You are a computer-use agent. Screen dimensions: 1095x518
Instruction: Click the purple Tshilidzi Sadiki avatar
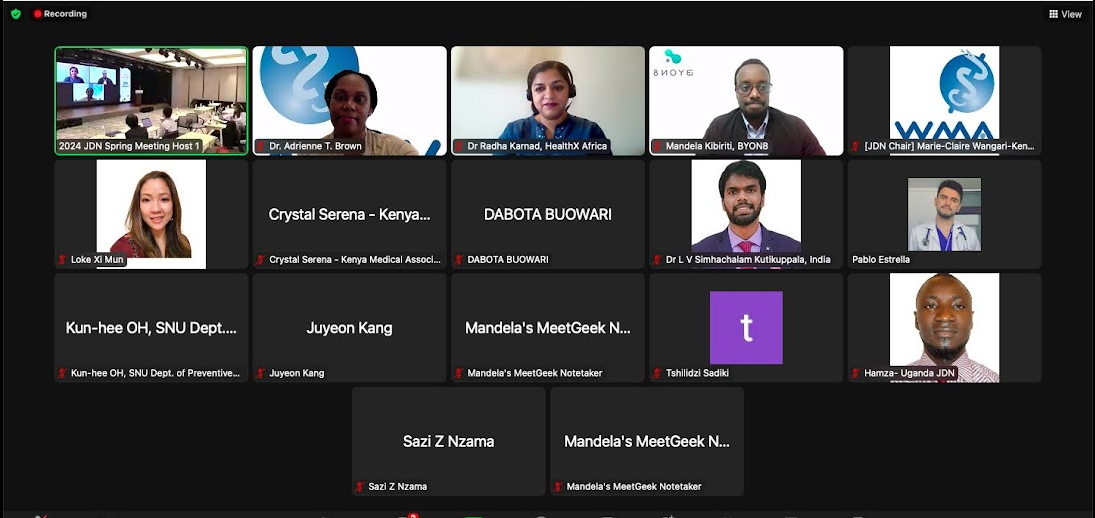tap(746, 327)
